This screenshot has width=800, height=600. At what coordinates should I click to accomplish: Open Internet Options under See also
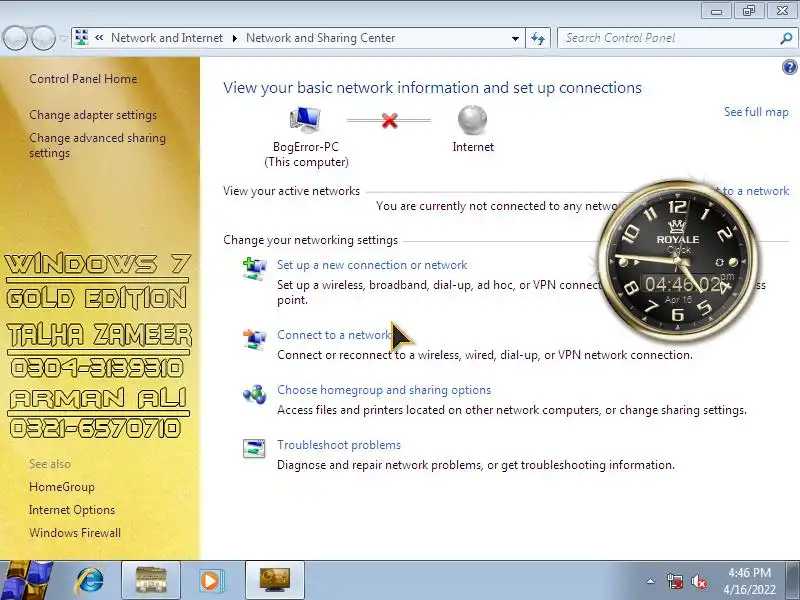coord(72,510)
